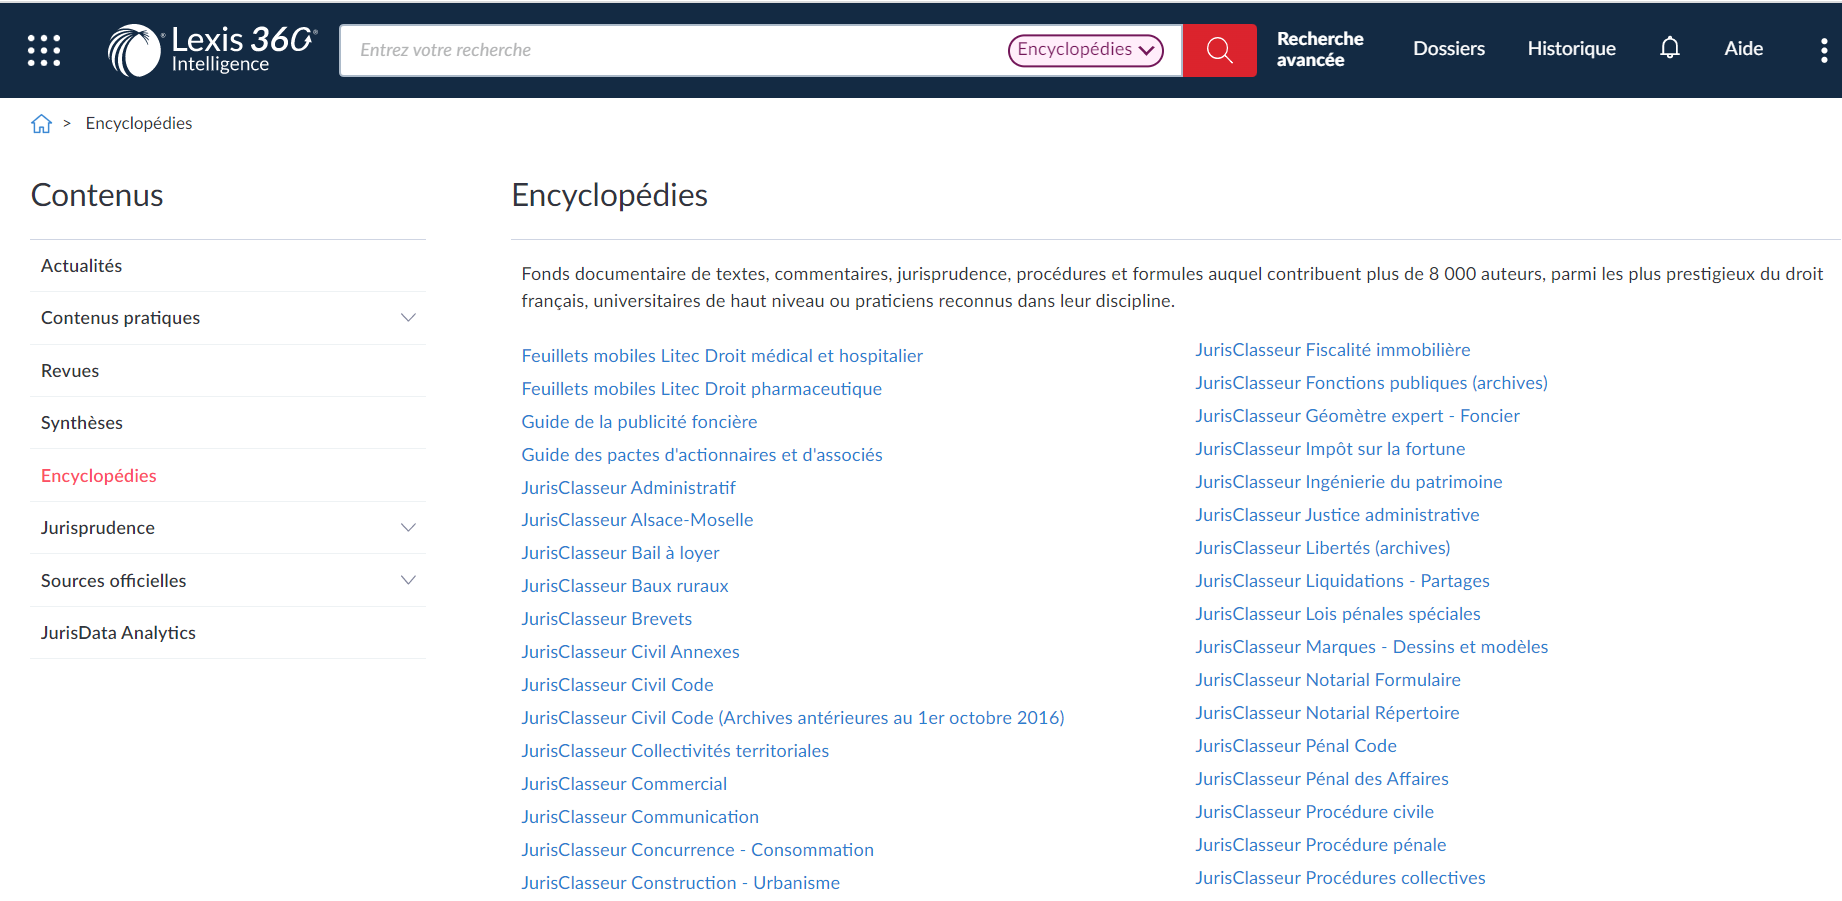Open notifications via the bell icon
This screenshot has width=1842, height=901.
(1669, 47)
